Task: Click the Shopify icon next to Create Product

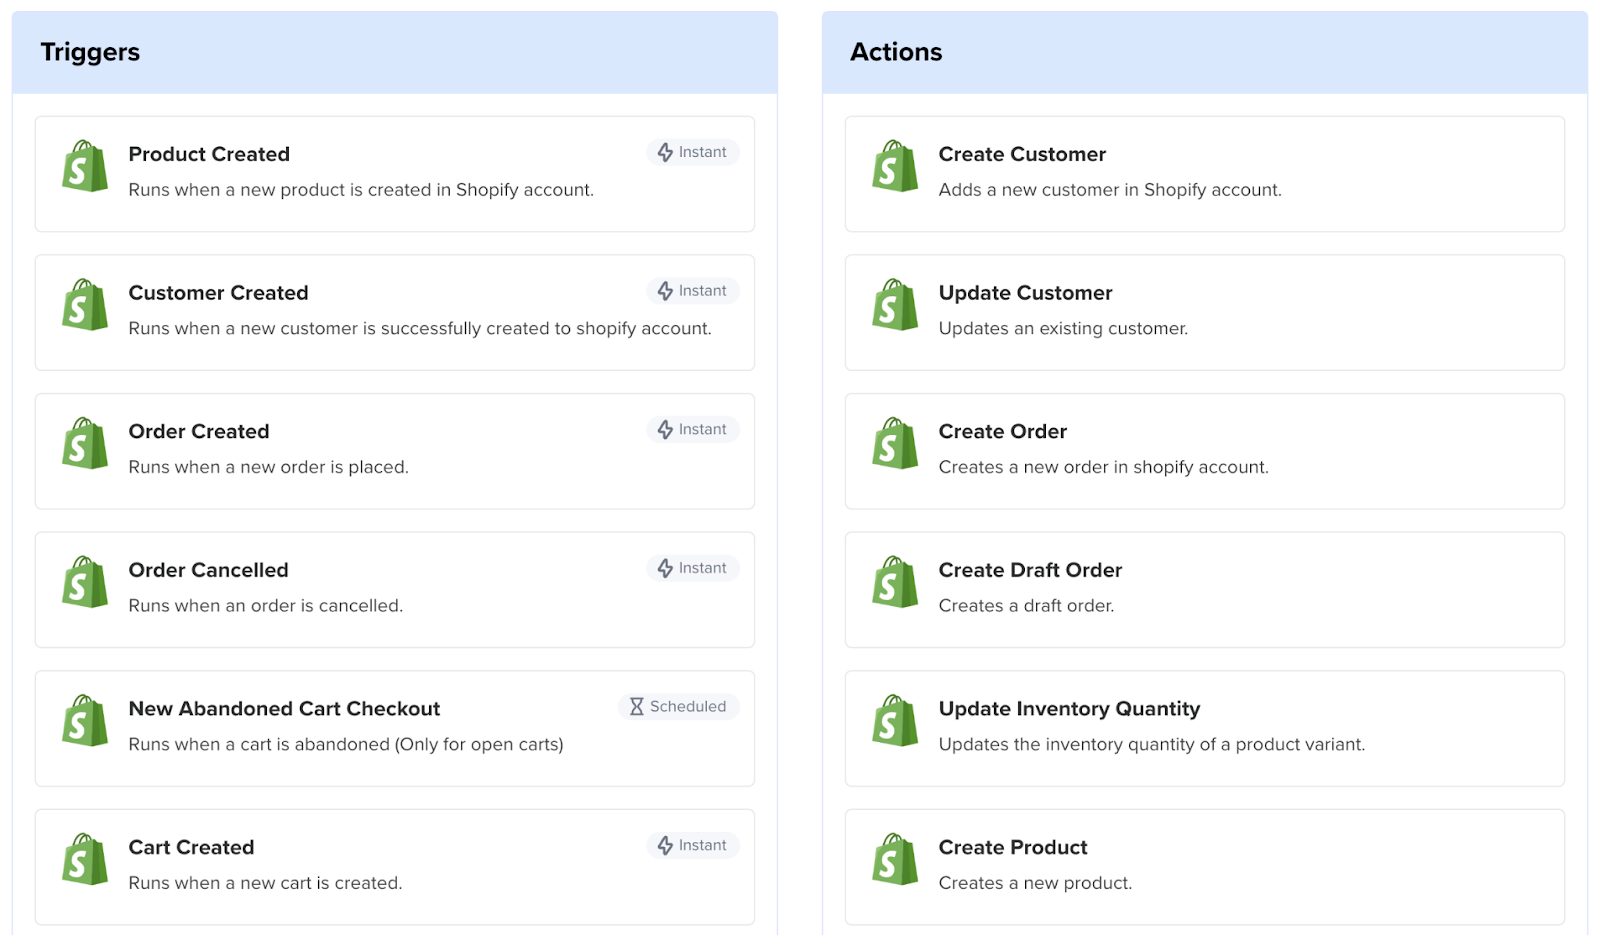Action: tap(895, 860)
